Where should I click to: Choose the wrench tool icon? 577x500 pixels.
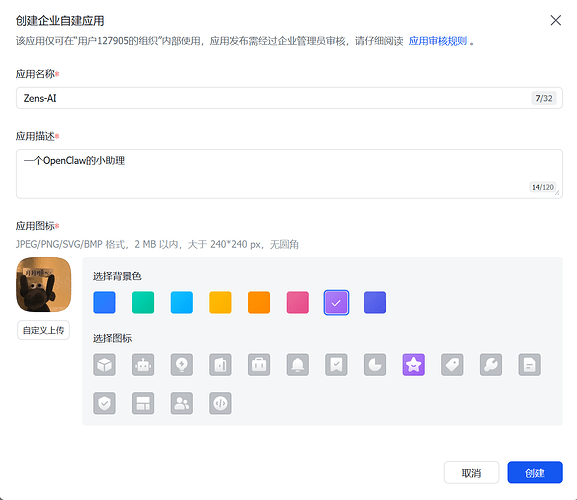click(x=491, y=365)
